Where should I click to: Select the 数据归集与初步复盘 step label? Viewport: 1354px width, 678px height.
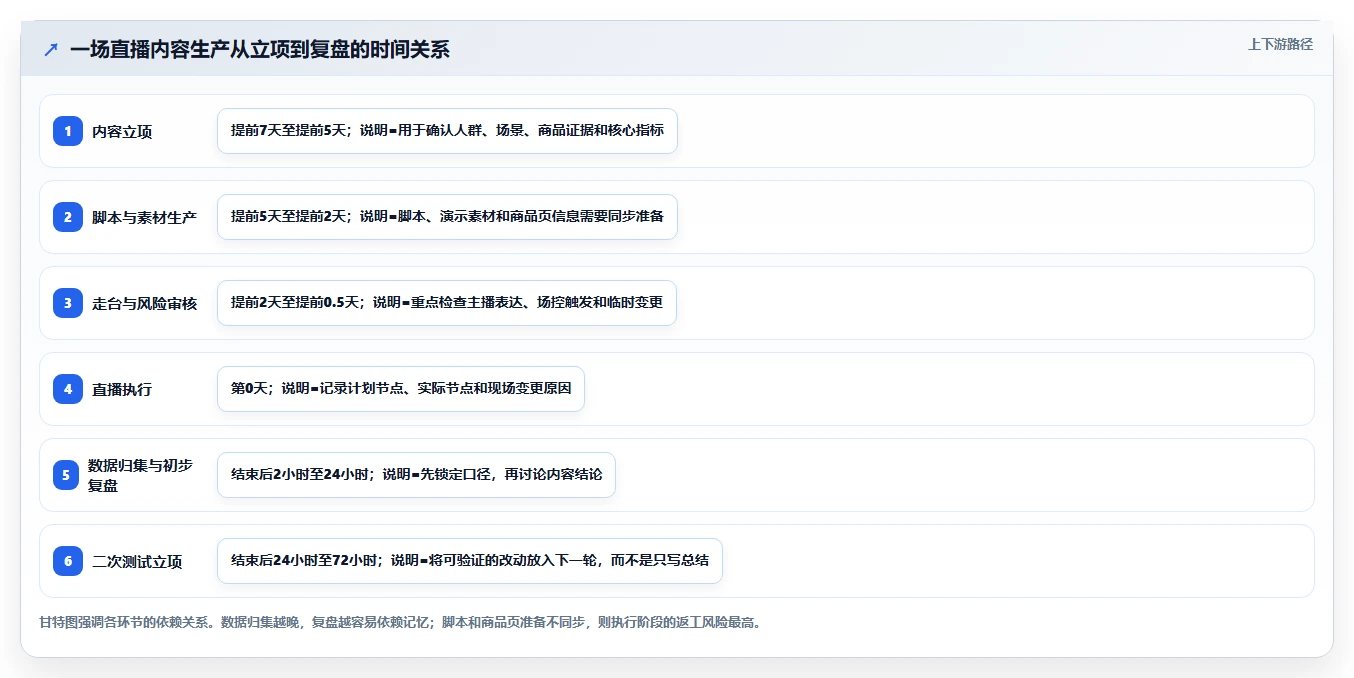click(x=141, y=475)
